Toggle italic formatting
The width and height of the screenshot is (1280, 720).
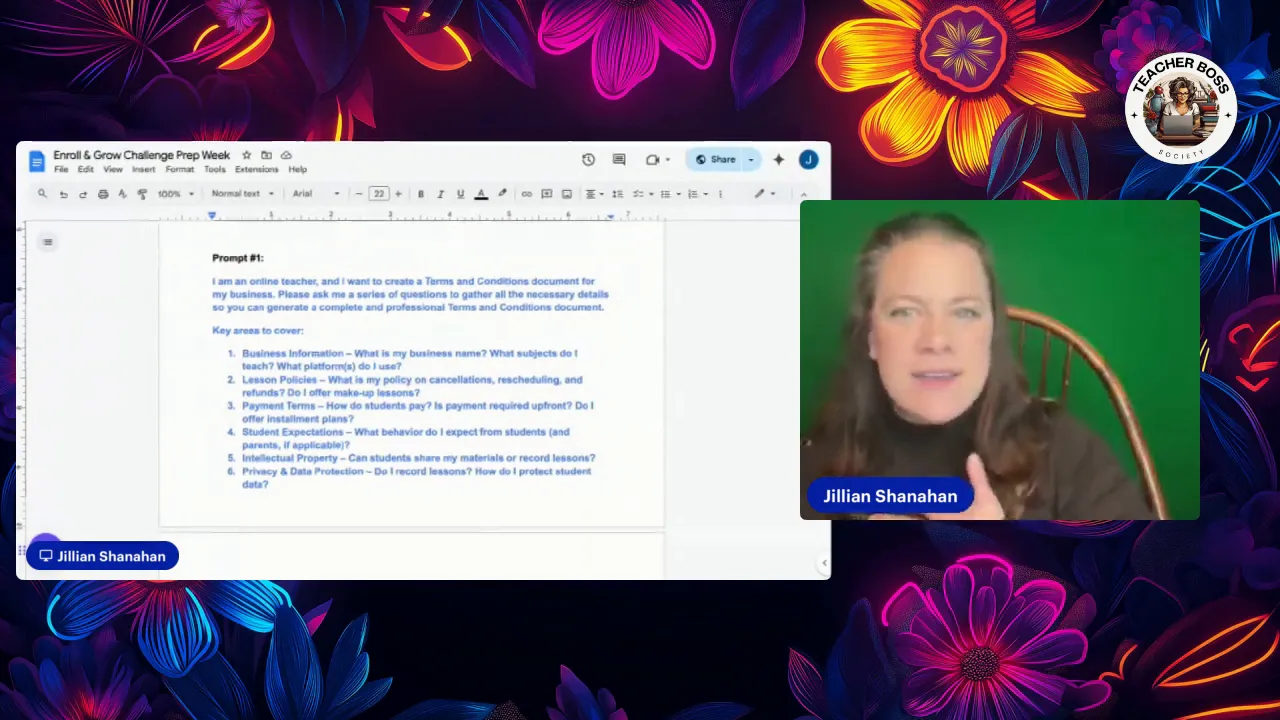pyautogui.click(x=441, y=194)
